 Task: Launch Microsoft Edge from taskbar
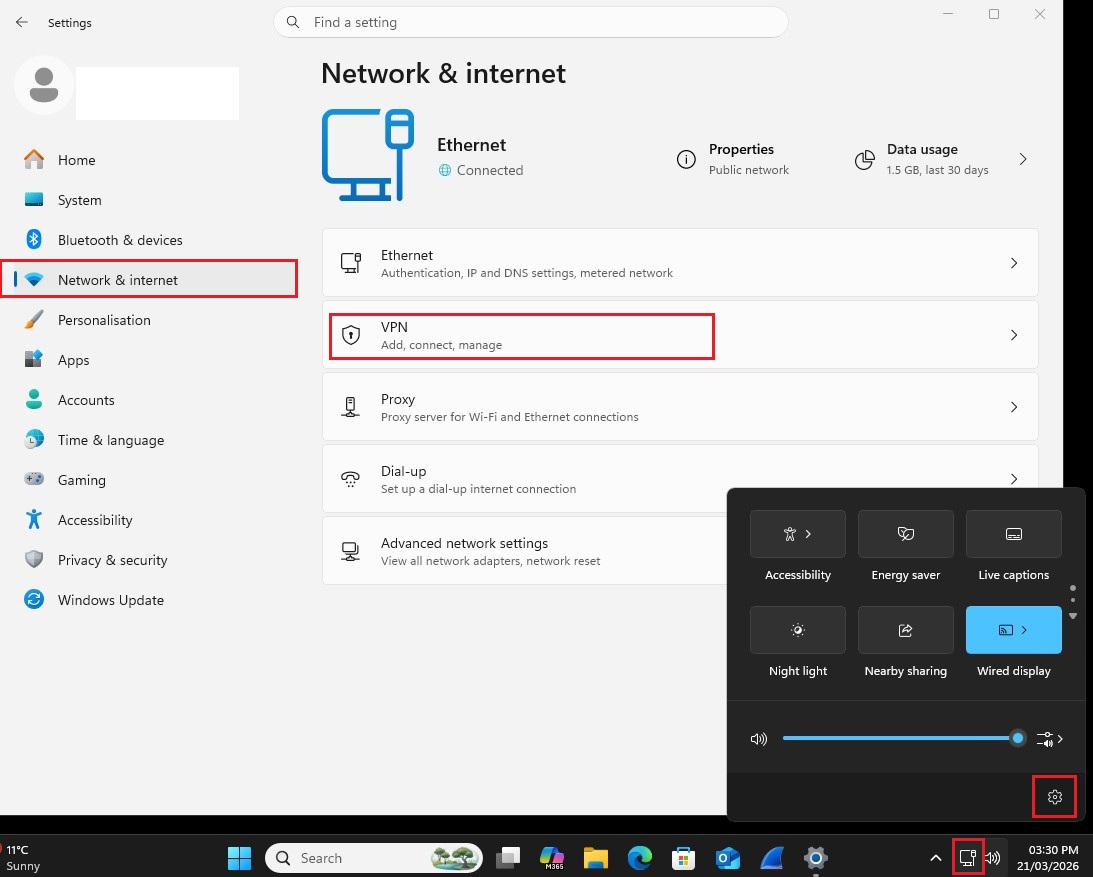(x=640, y=858)
